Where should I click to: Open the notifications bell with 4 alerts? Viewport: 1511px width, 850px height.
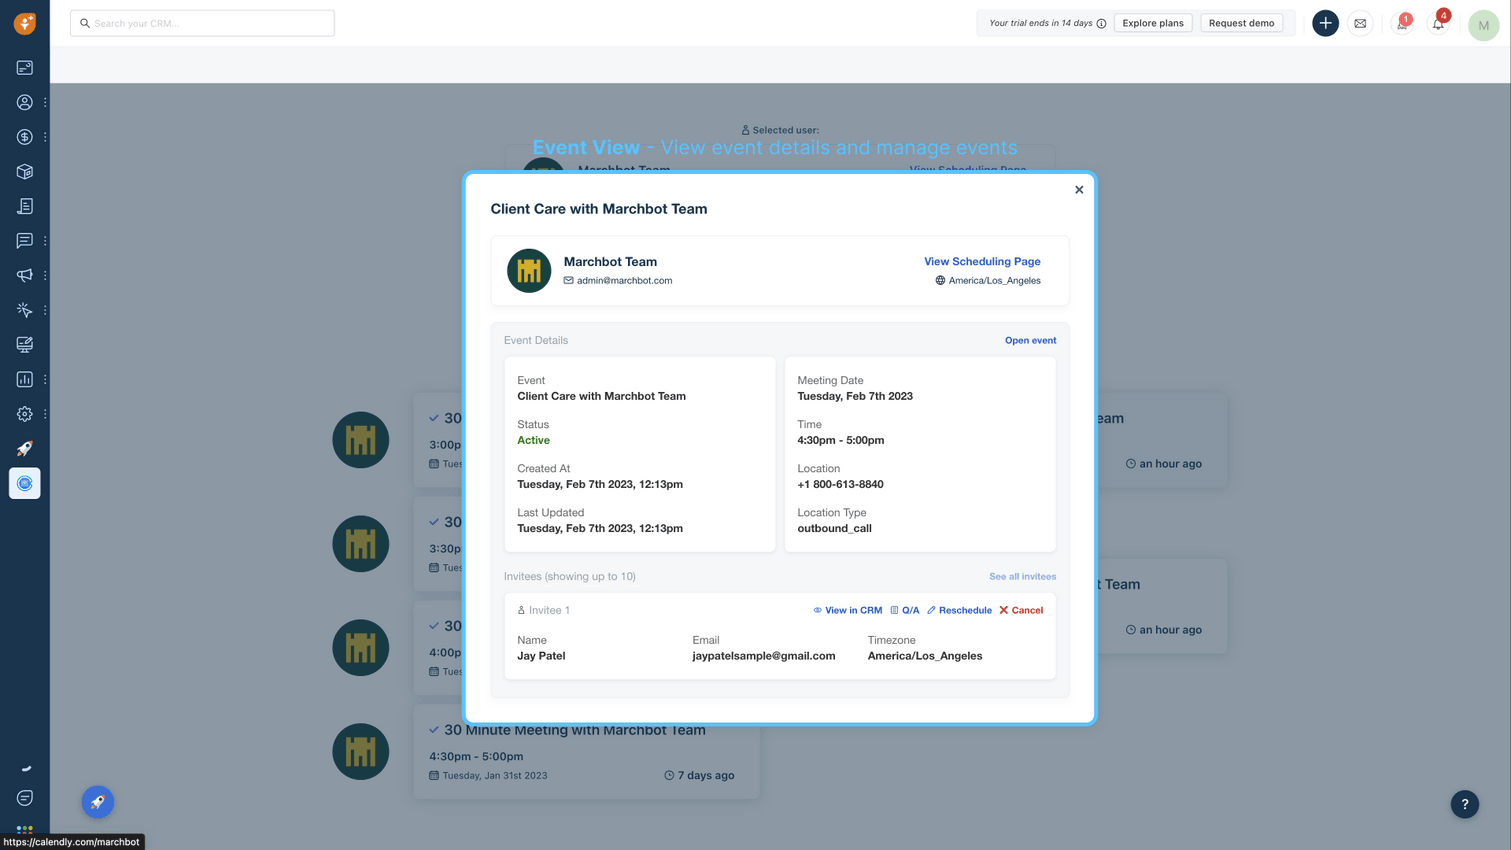coord(1437,22)
